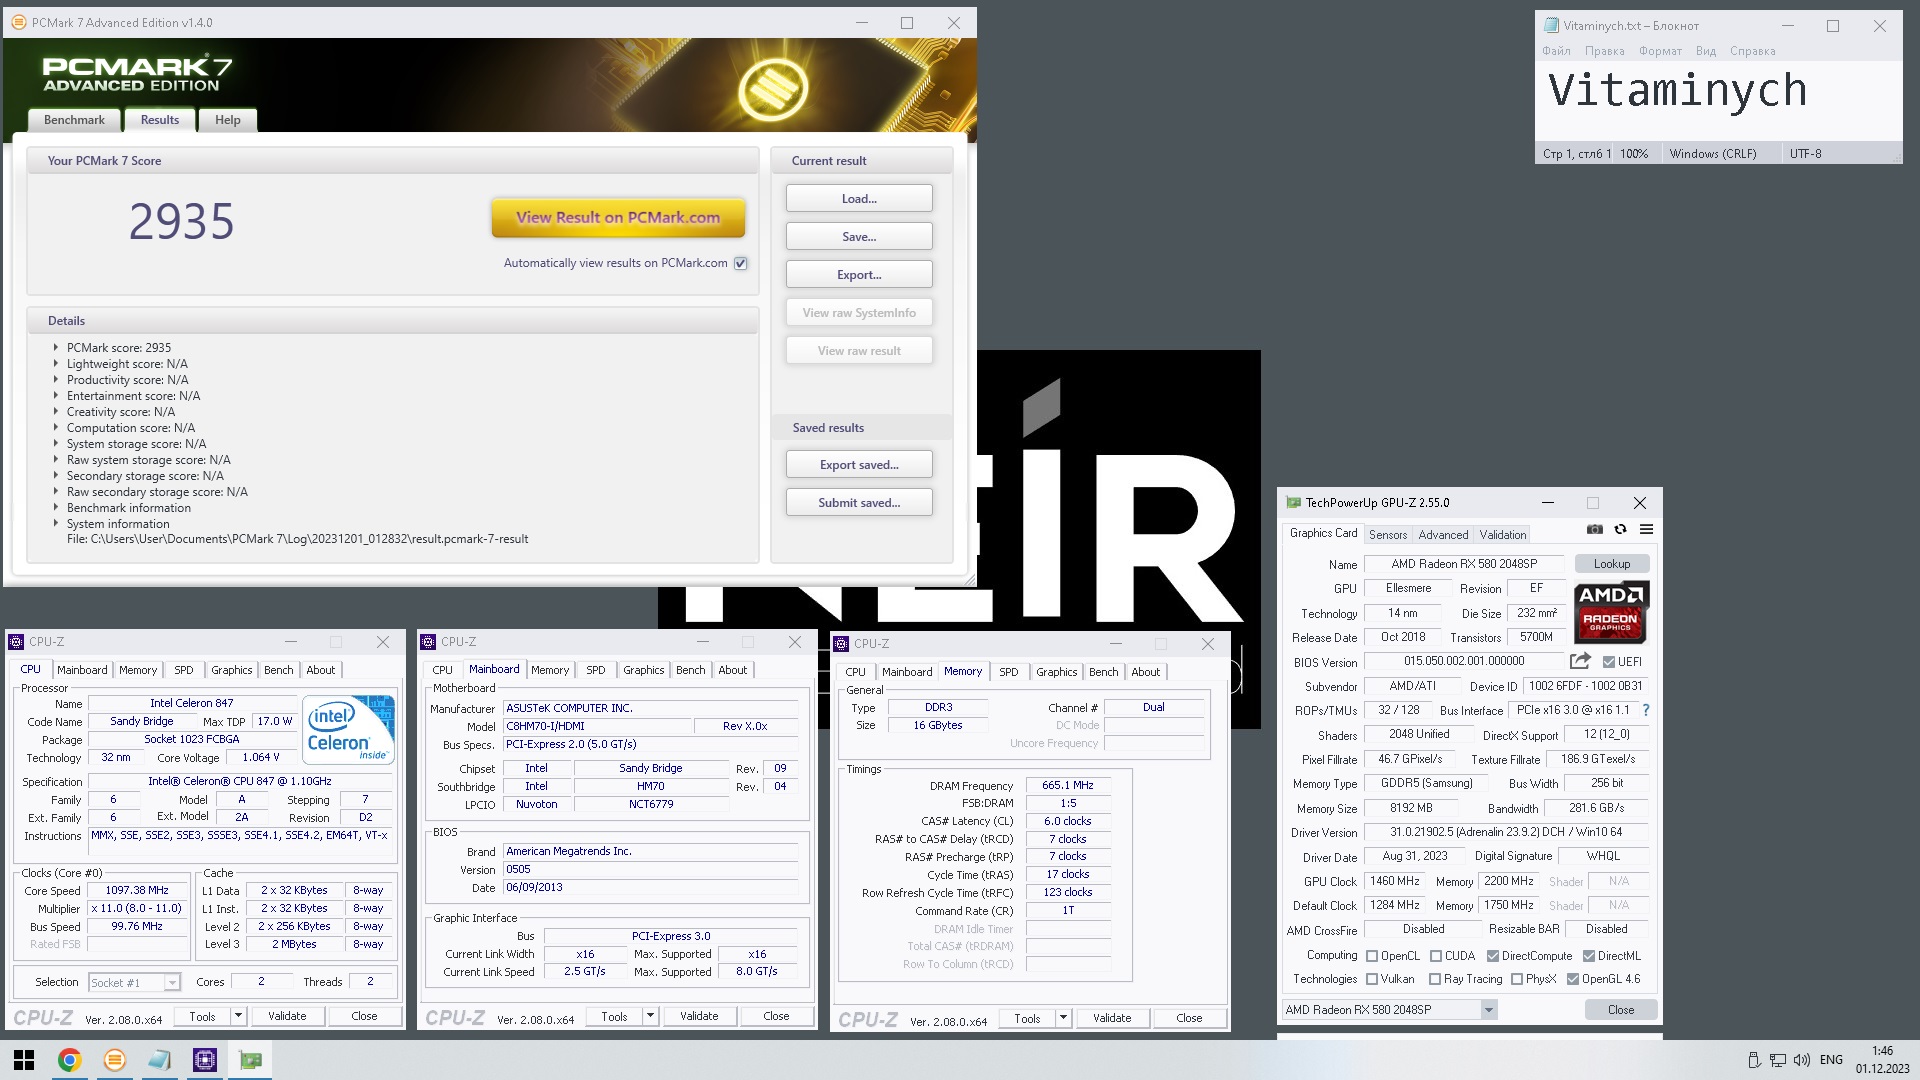Toggle the OpenCL checkbox
The width and height of the screenshot is (1920, 1080).
pos(1372,956)
